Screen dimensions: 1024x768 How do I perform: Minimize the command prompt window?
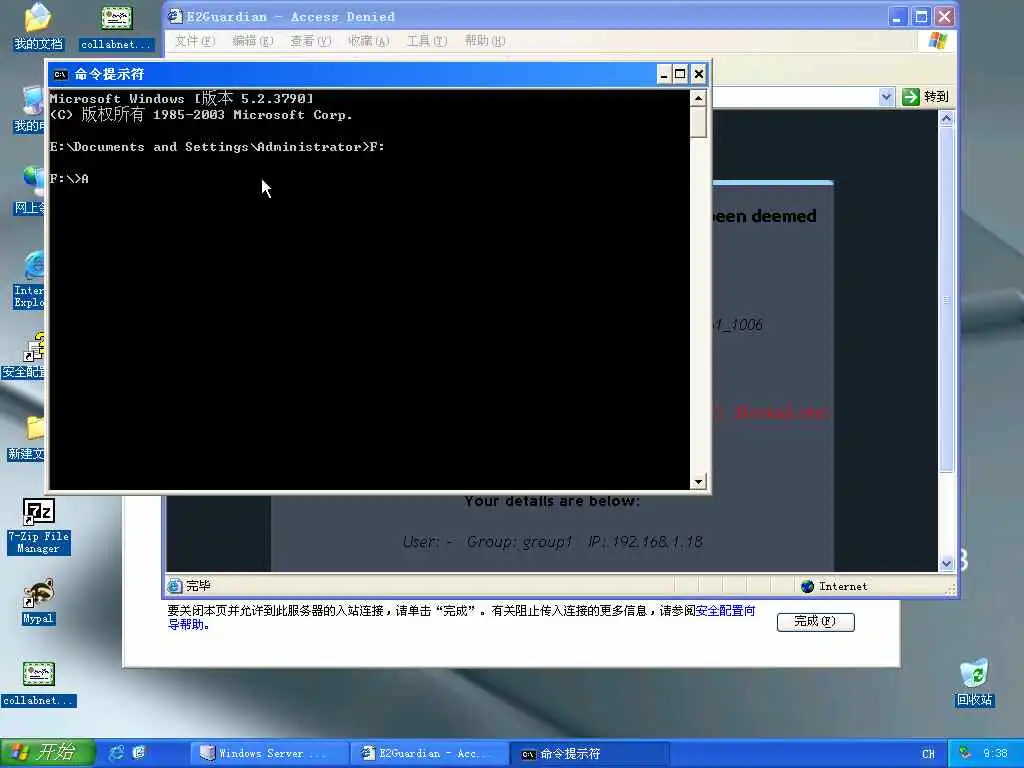[664, 74]
